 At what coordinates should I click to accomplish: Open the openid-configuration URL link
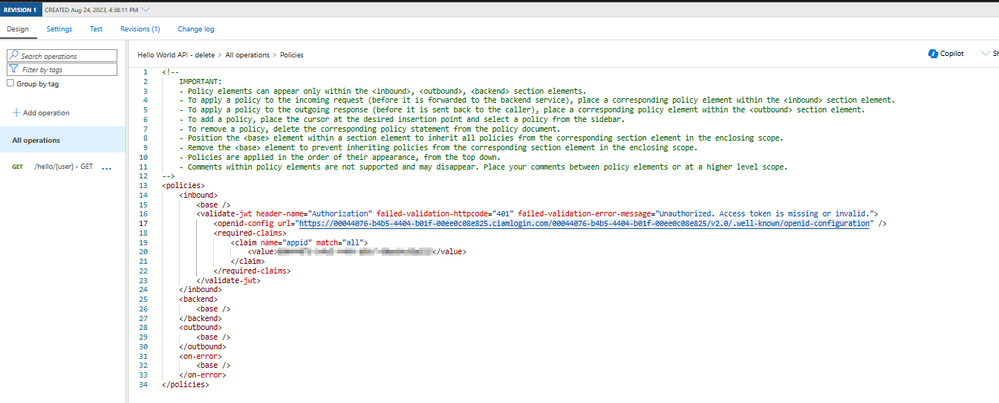584,223
